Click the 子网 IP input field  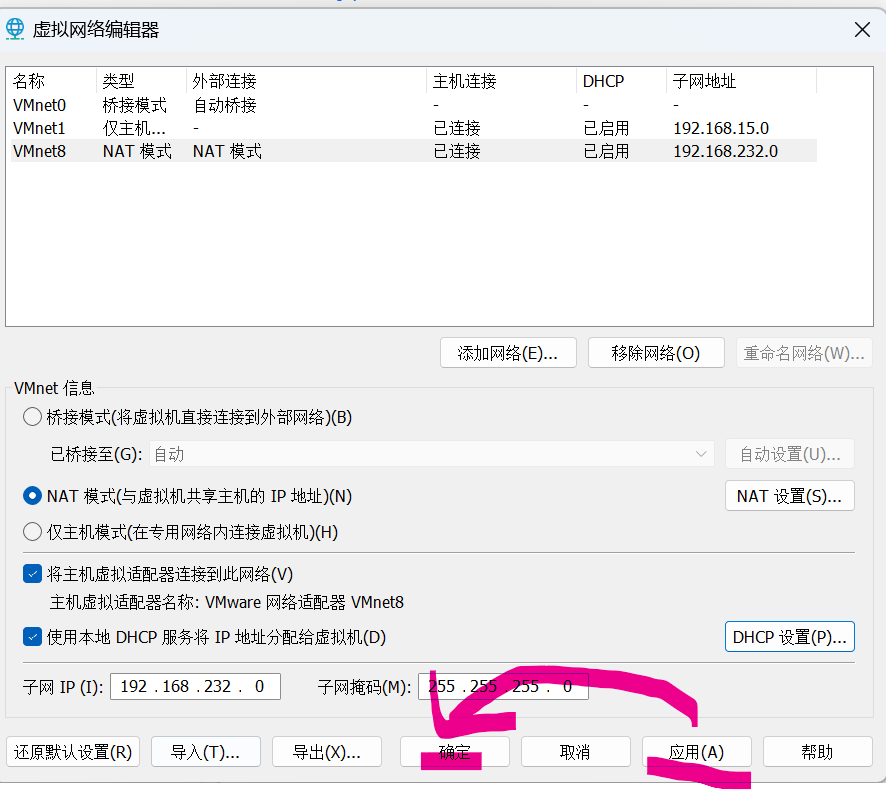(x=196, y=686)
